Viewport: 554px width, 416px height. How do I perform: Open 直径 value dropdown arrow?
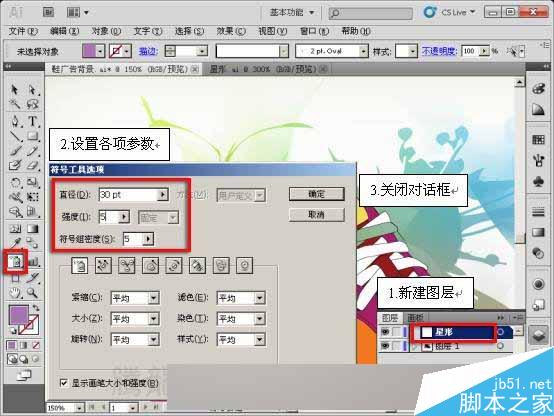(x=163, y=194)
